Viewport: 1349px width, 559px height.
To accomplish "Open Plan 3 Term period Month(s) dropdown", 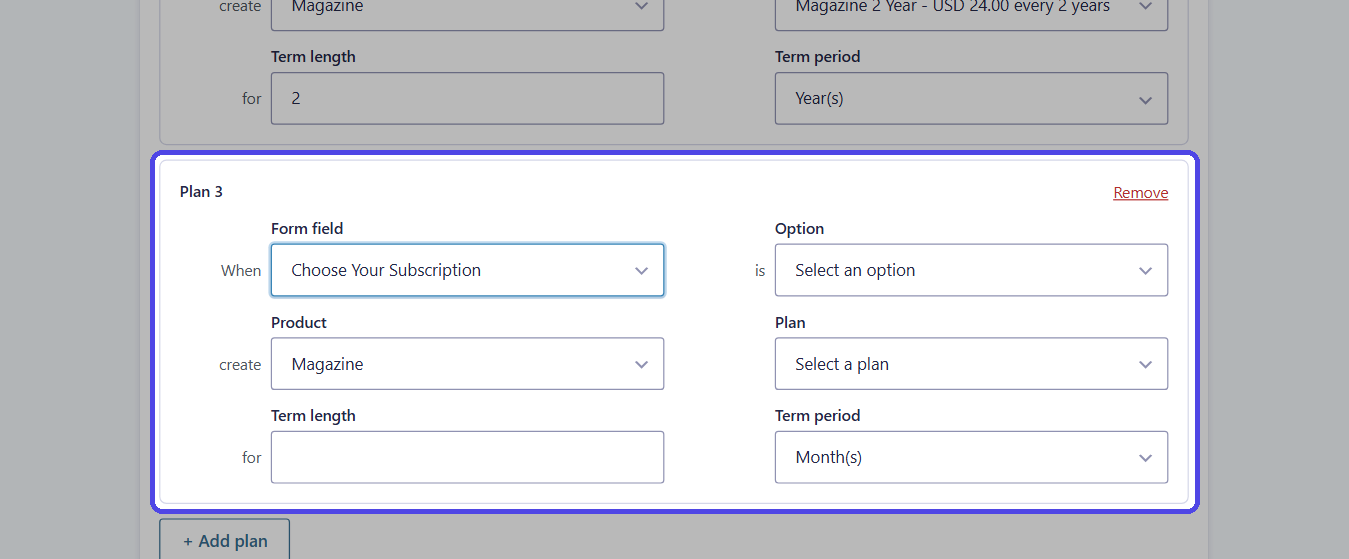I will 971,457.
